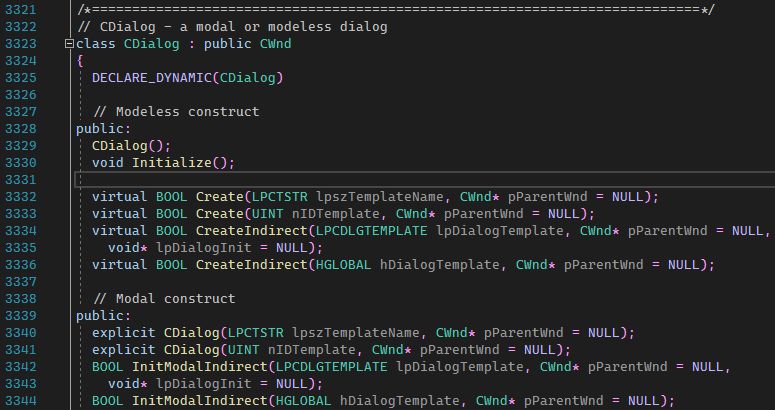This screenshot has width=775, height=410.
Task: Click the class name 'CDialog' on line 3323
Action: (x=152, y=44)
